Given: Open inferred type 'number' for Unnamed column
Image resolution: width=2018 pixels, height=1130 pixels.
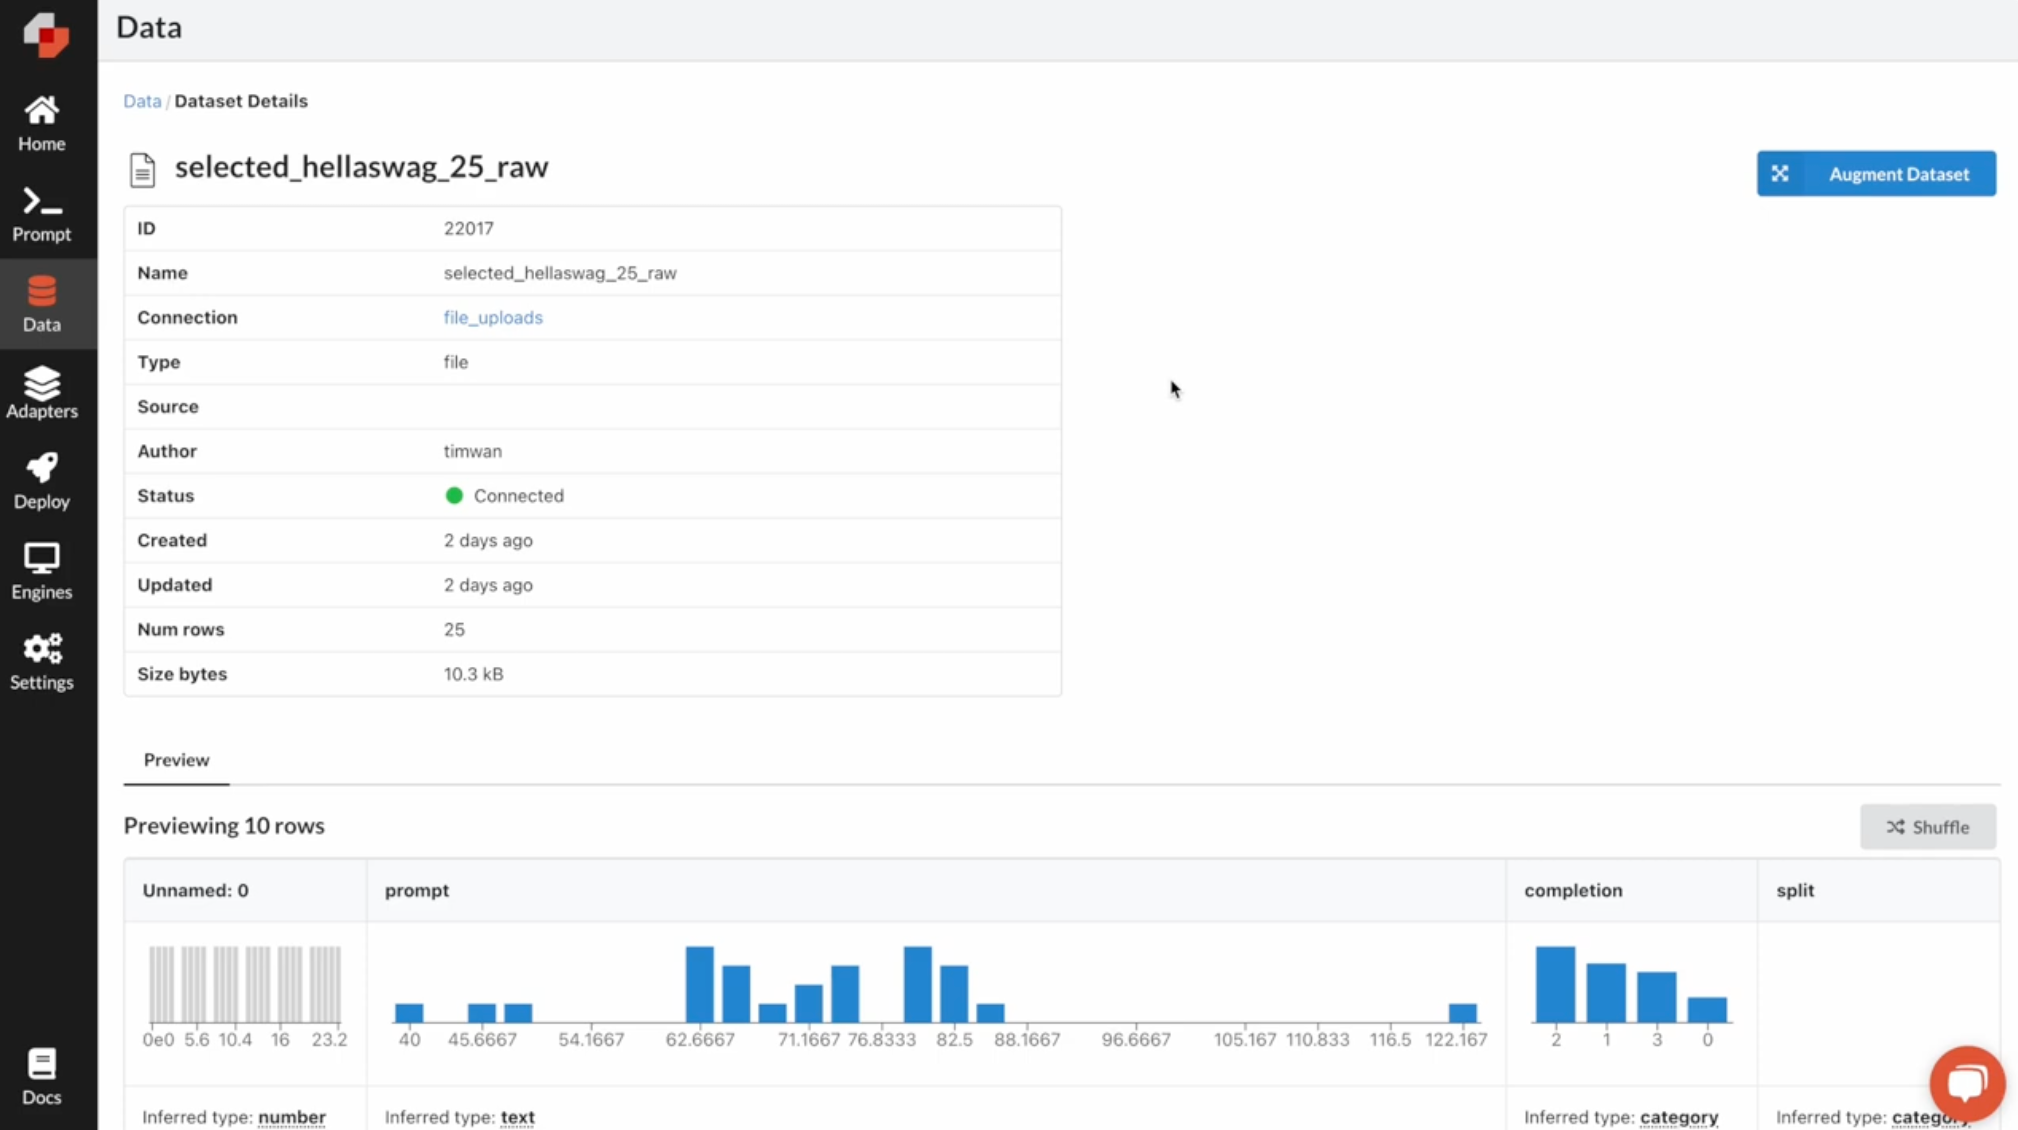Looking at the screenshot, I should point(291,1117).
